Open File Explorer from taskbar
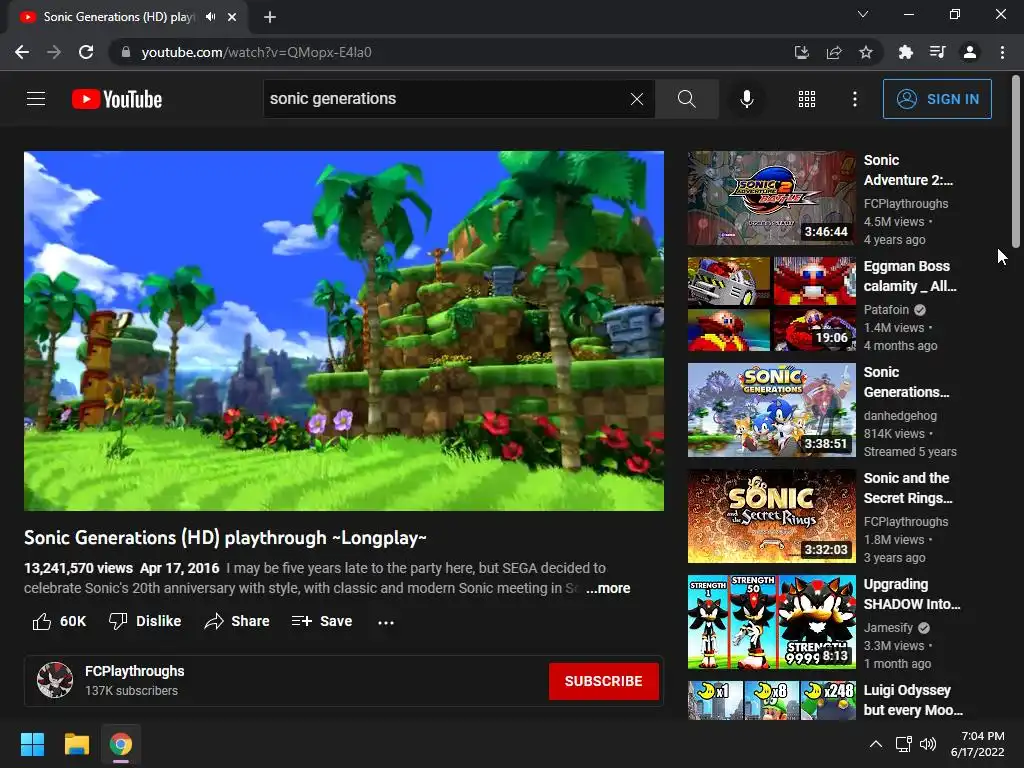The width and height of the screenshot is (1024, 768). [76, 744]
